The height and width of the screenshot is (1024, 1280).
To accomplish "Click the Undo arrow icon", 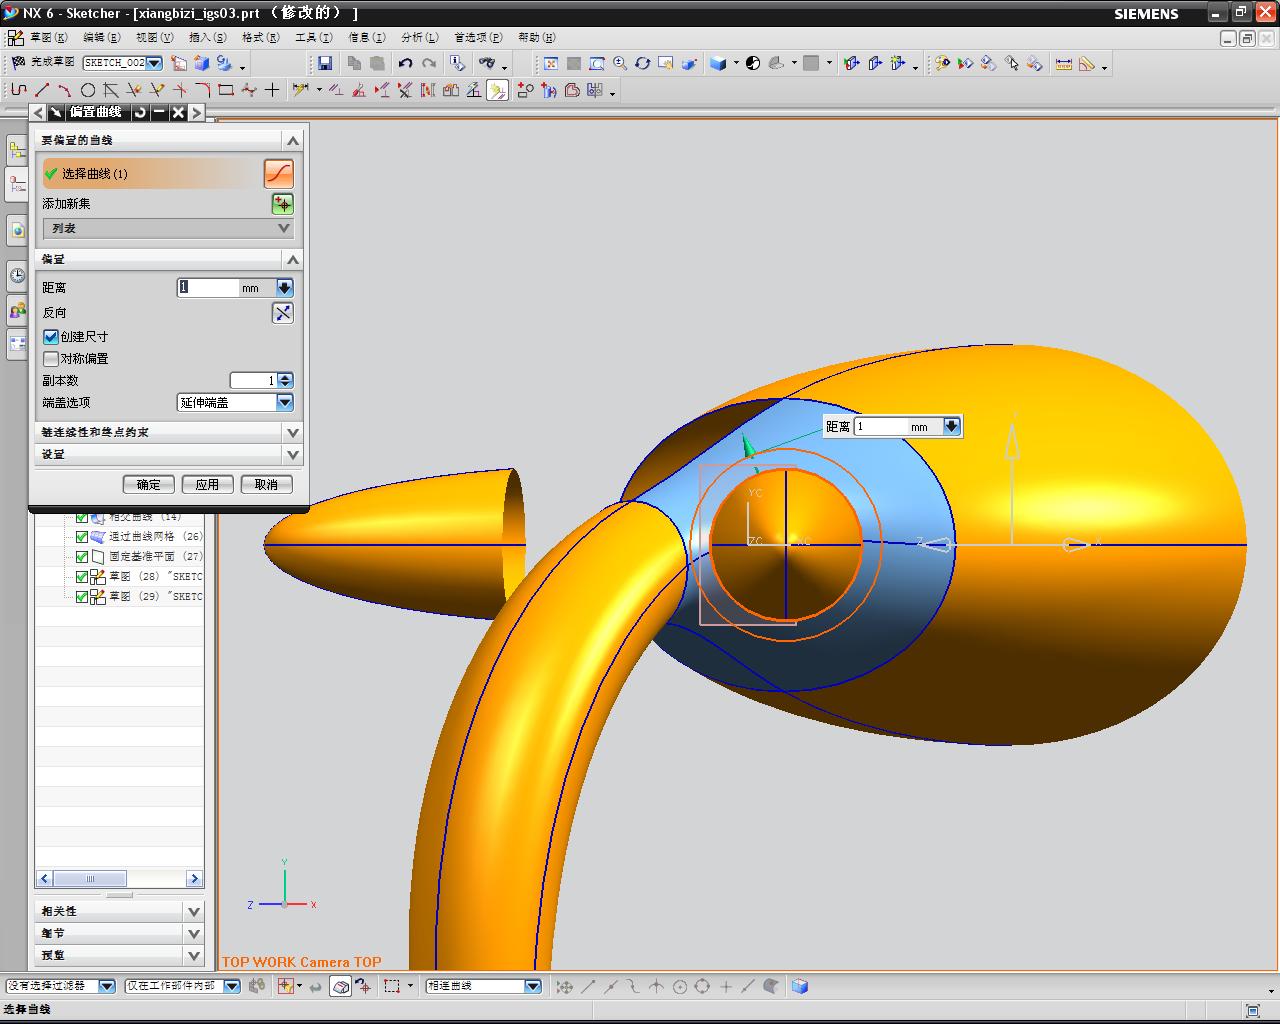I will click(405, 63).
